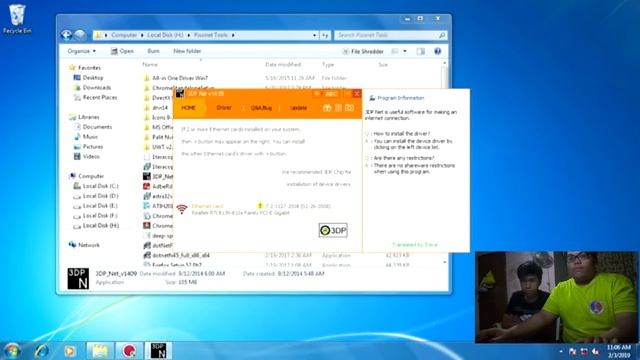The height and width of the screenshot is (360, 640).
Task: Click the Translated by link in 3DP Net
Action: tap(415, 245)
